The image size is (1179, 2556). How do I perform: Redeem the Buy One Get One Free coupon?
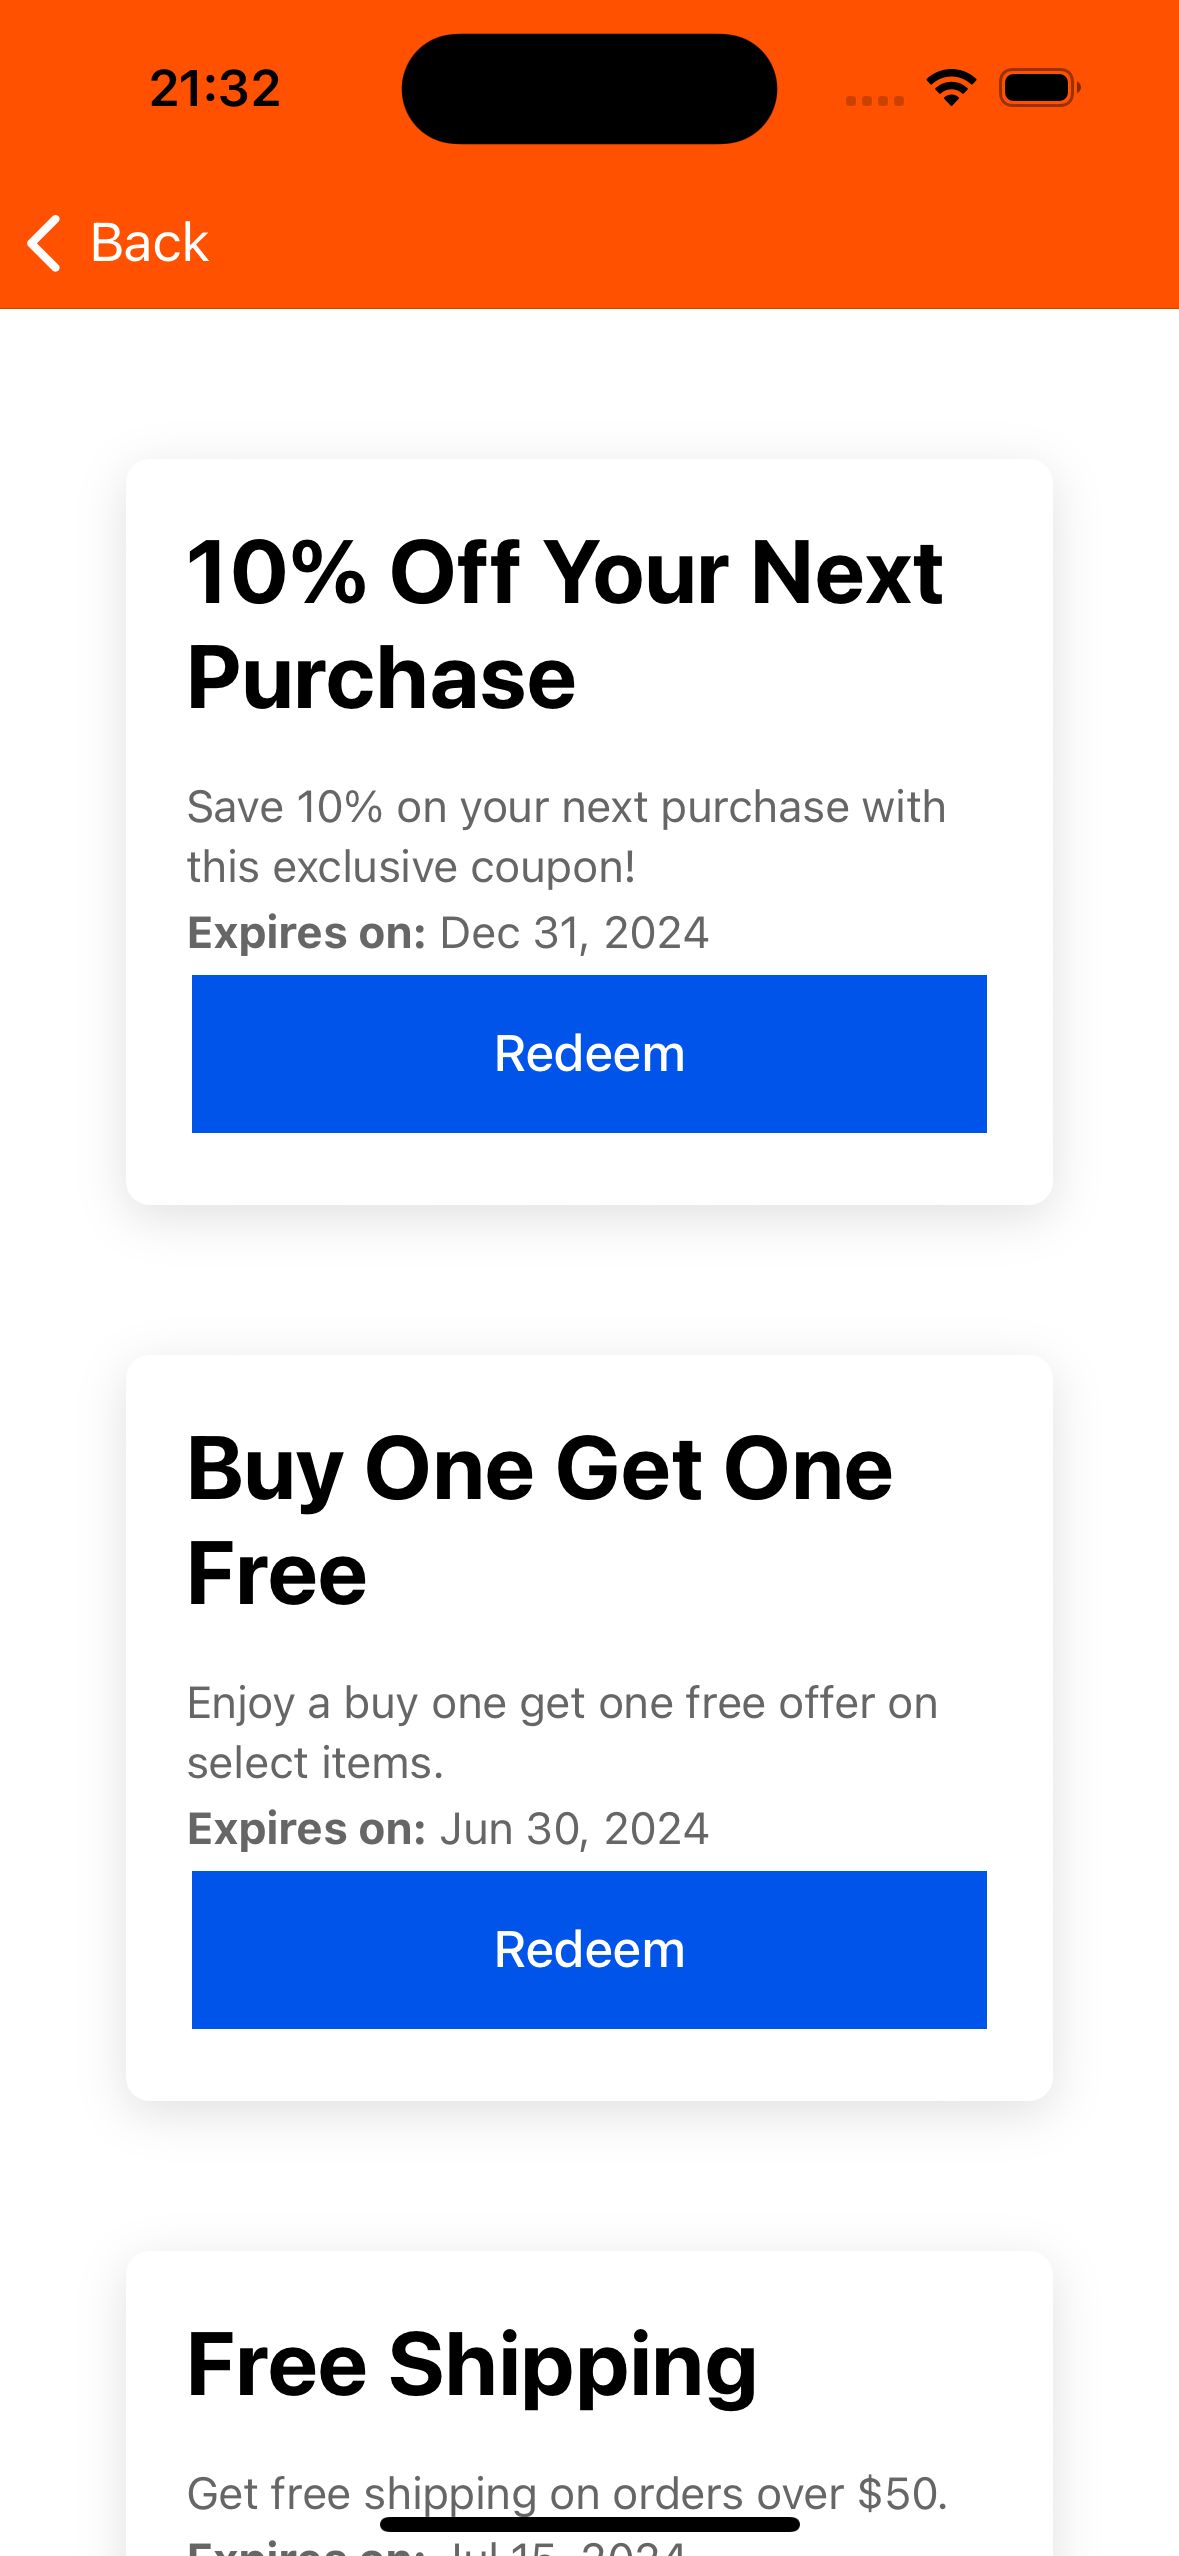[x=589, y=1950]
